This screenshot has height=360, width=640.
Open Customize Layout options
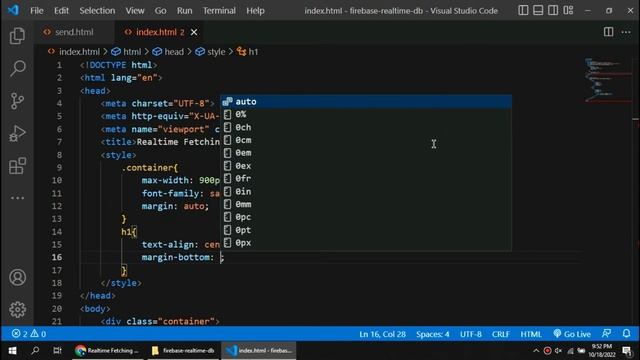[x=568, y=10]
